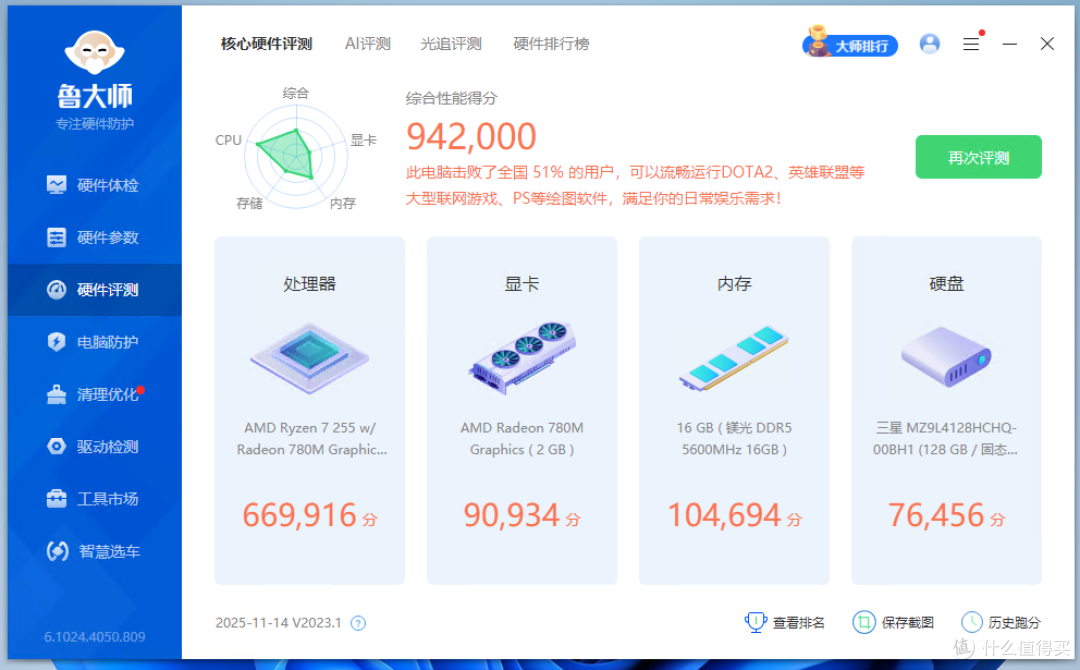Open 硬件体检 in the sidebar
The height and width of the screenshot is (670, 1080).
pyautogui.click(x=94, y=185)
